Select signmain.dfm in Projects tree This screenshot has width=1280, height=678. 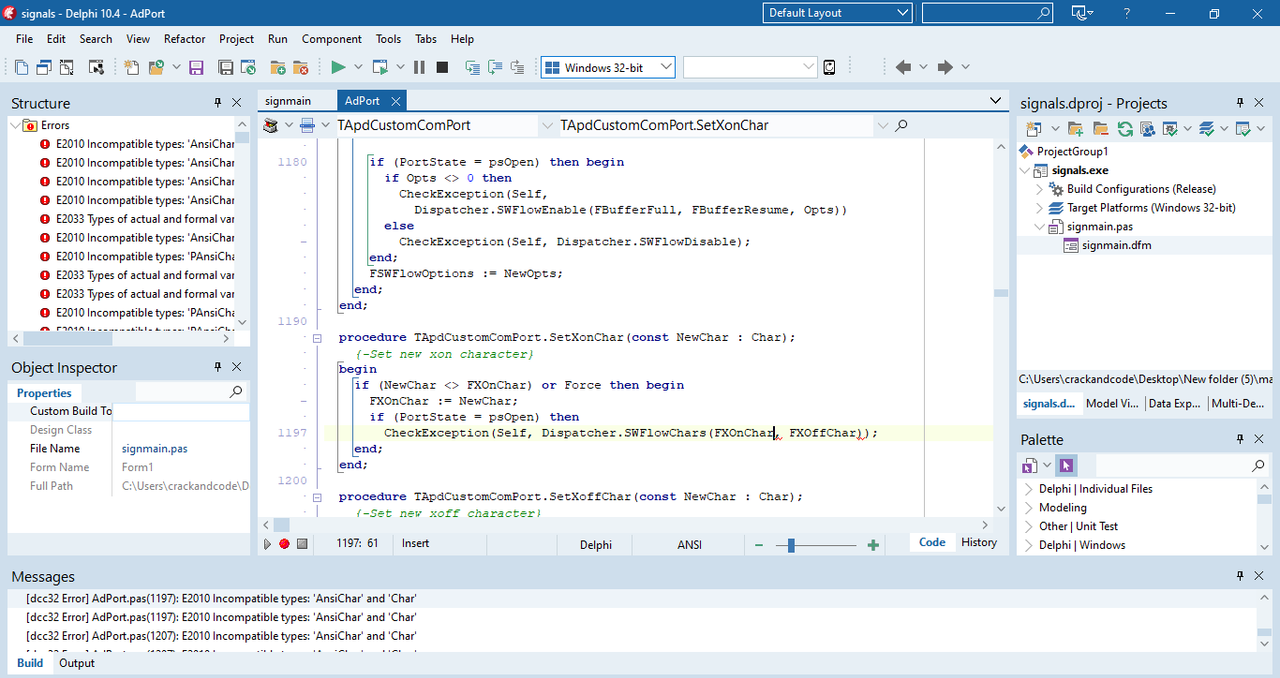pyautogui.click(x=1116, y=245)
